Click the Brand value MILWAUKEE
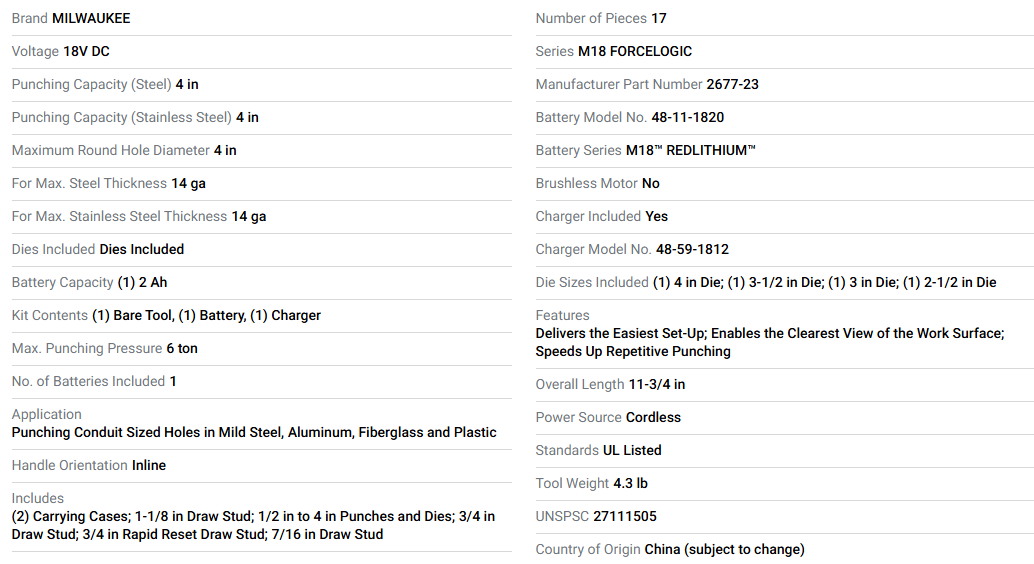The width and height of the screenshot is (1034, 564). coord(91,18)
